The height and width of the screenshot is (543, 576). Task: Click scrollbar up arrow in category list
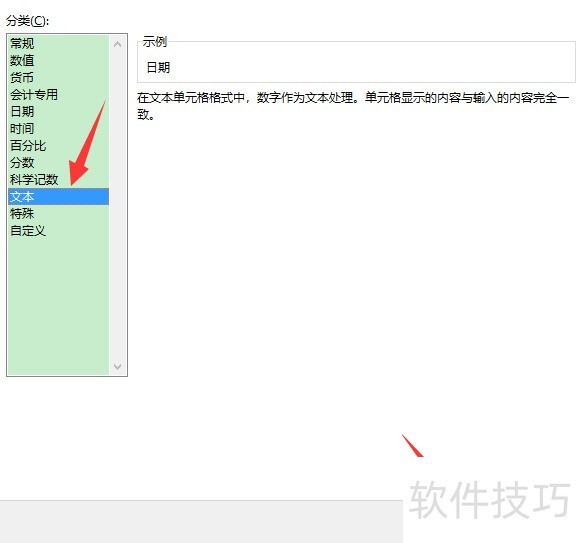click(x=118, y=44)
